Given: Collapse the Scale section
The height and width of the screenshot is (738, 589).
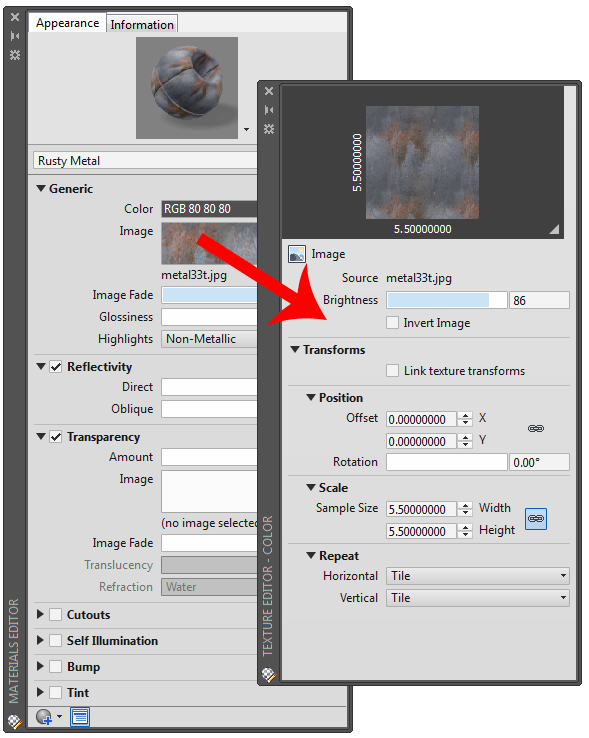Looking at the screenshot, I should tap(311, 487).
